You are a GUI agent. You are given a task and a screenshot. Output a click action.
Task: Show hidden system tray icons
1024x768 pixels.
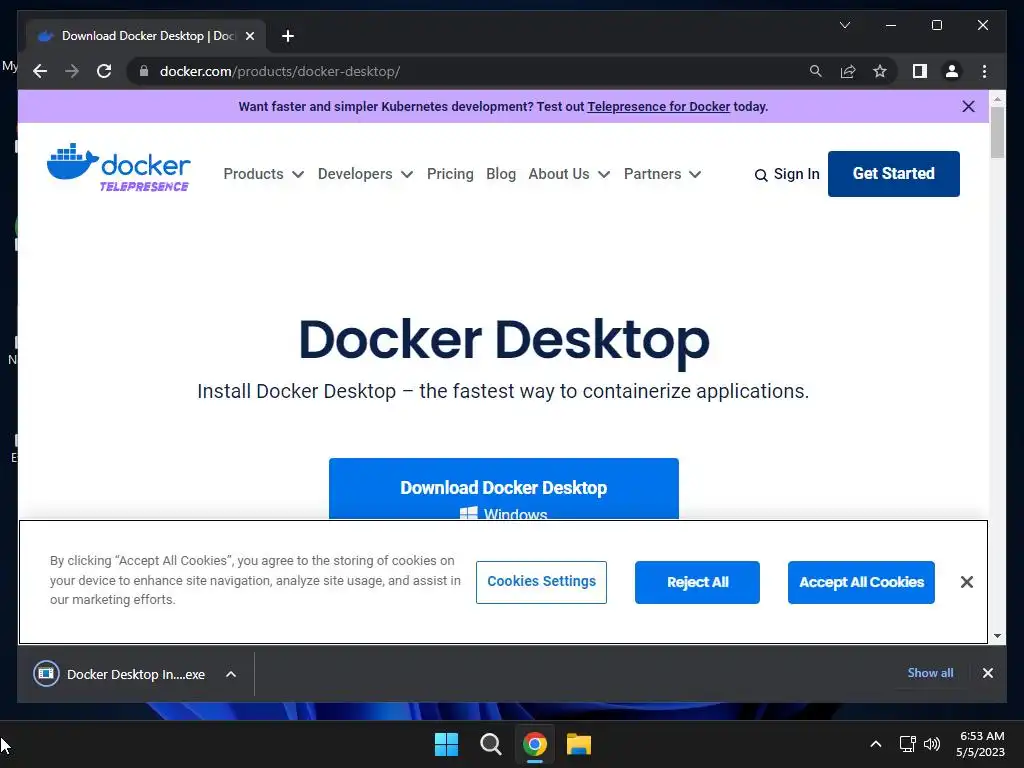tap(876, 744)
